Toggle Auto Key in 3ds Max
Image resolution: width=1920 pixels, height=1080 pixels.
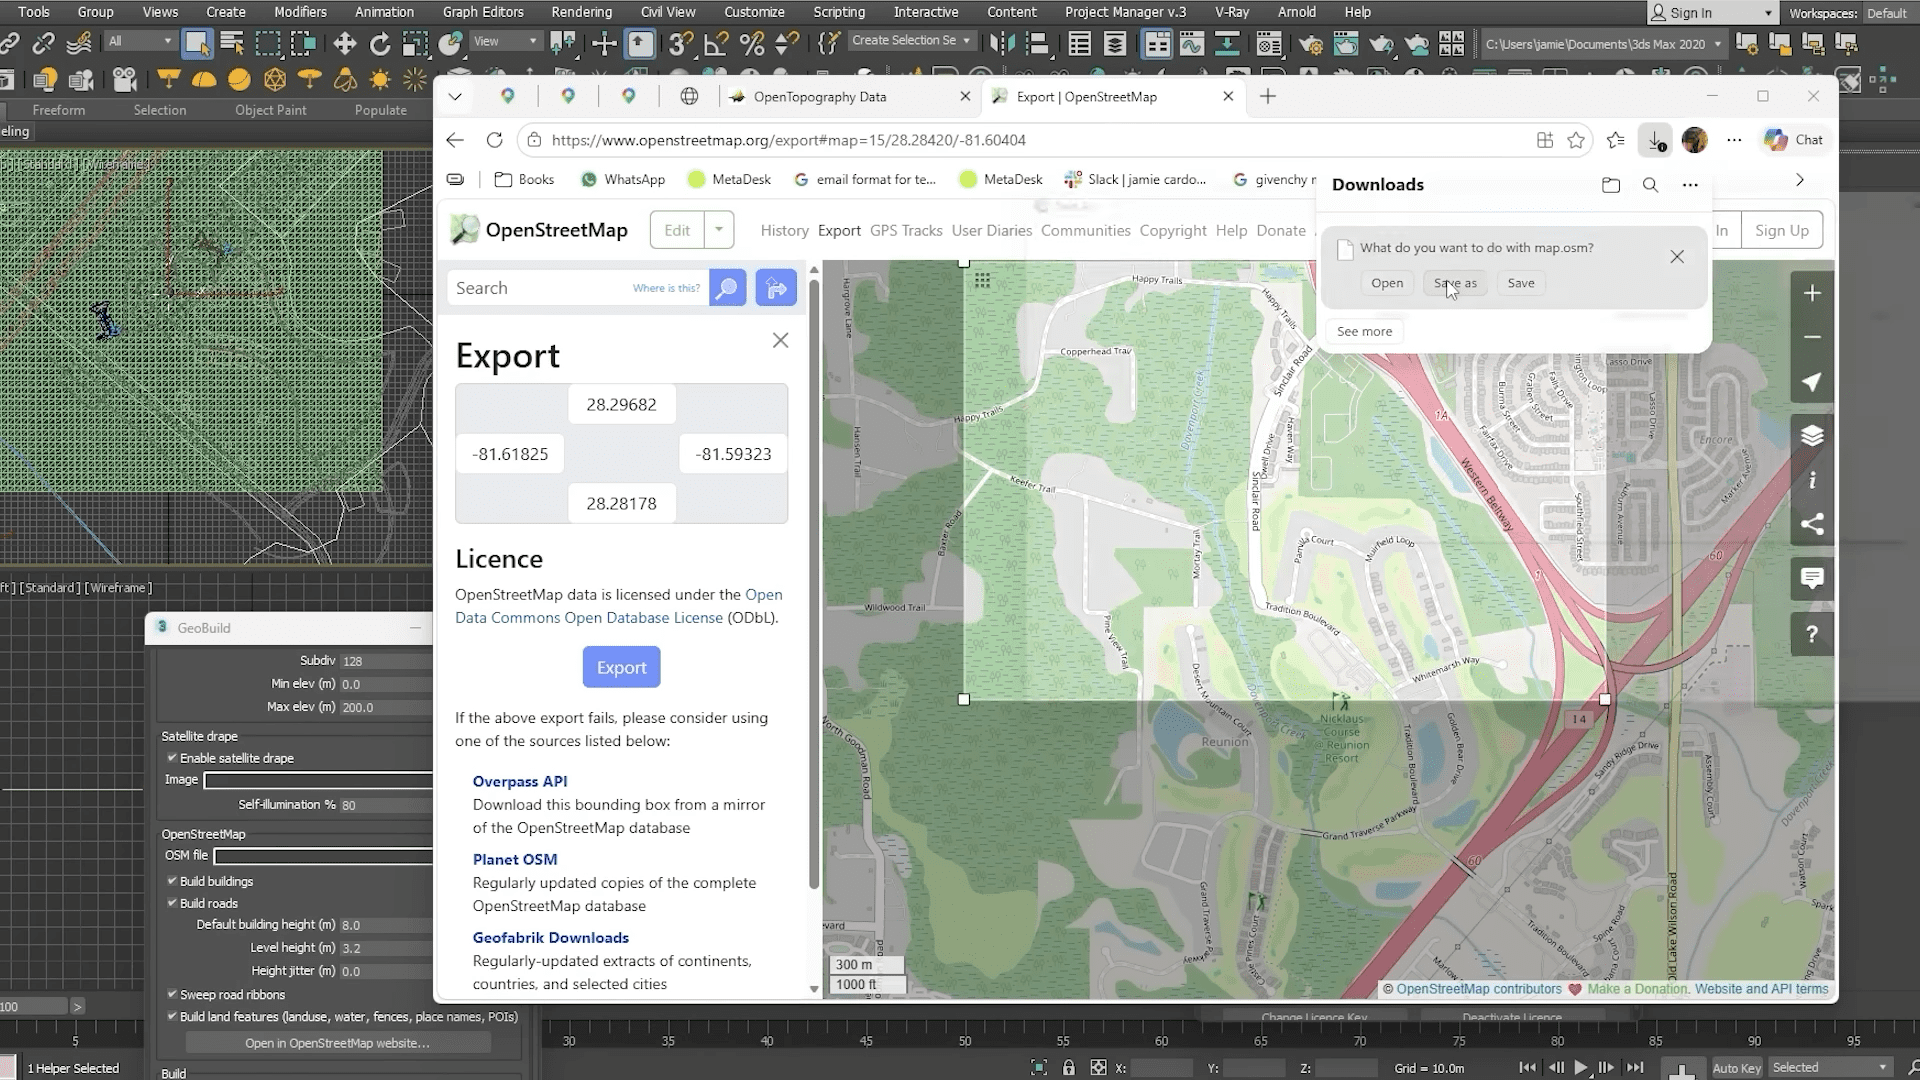1737,1068
